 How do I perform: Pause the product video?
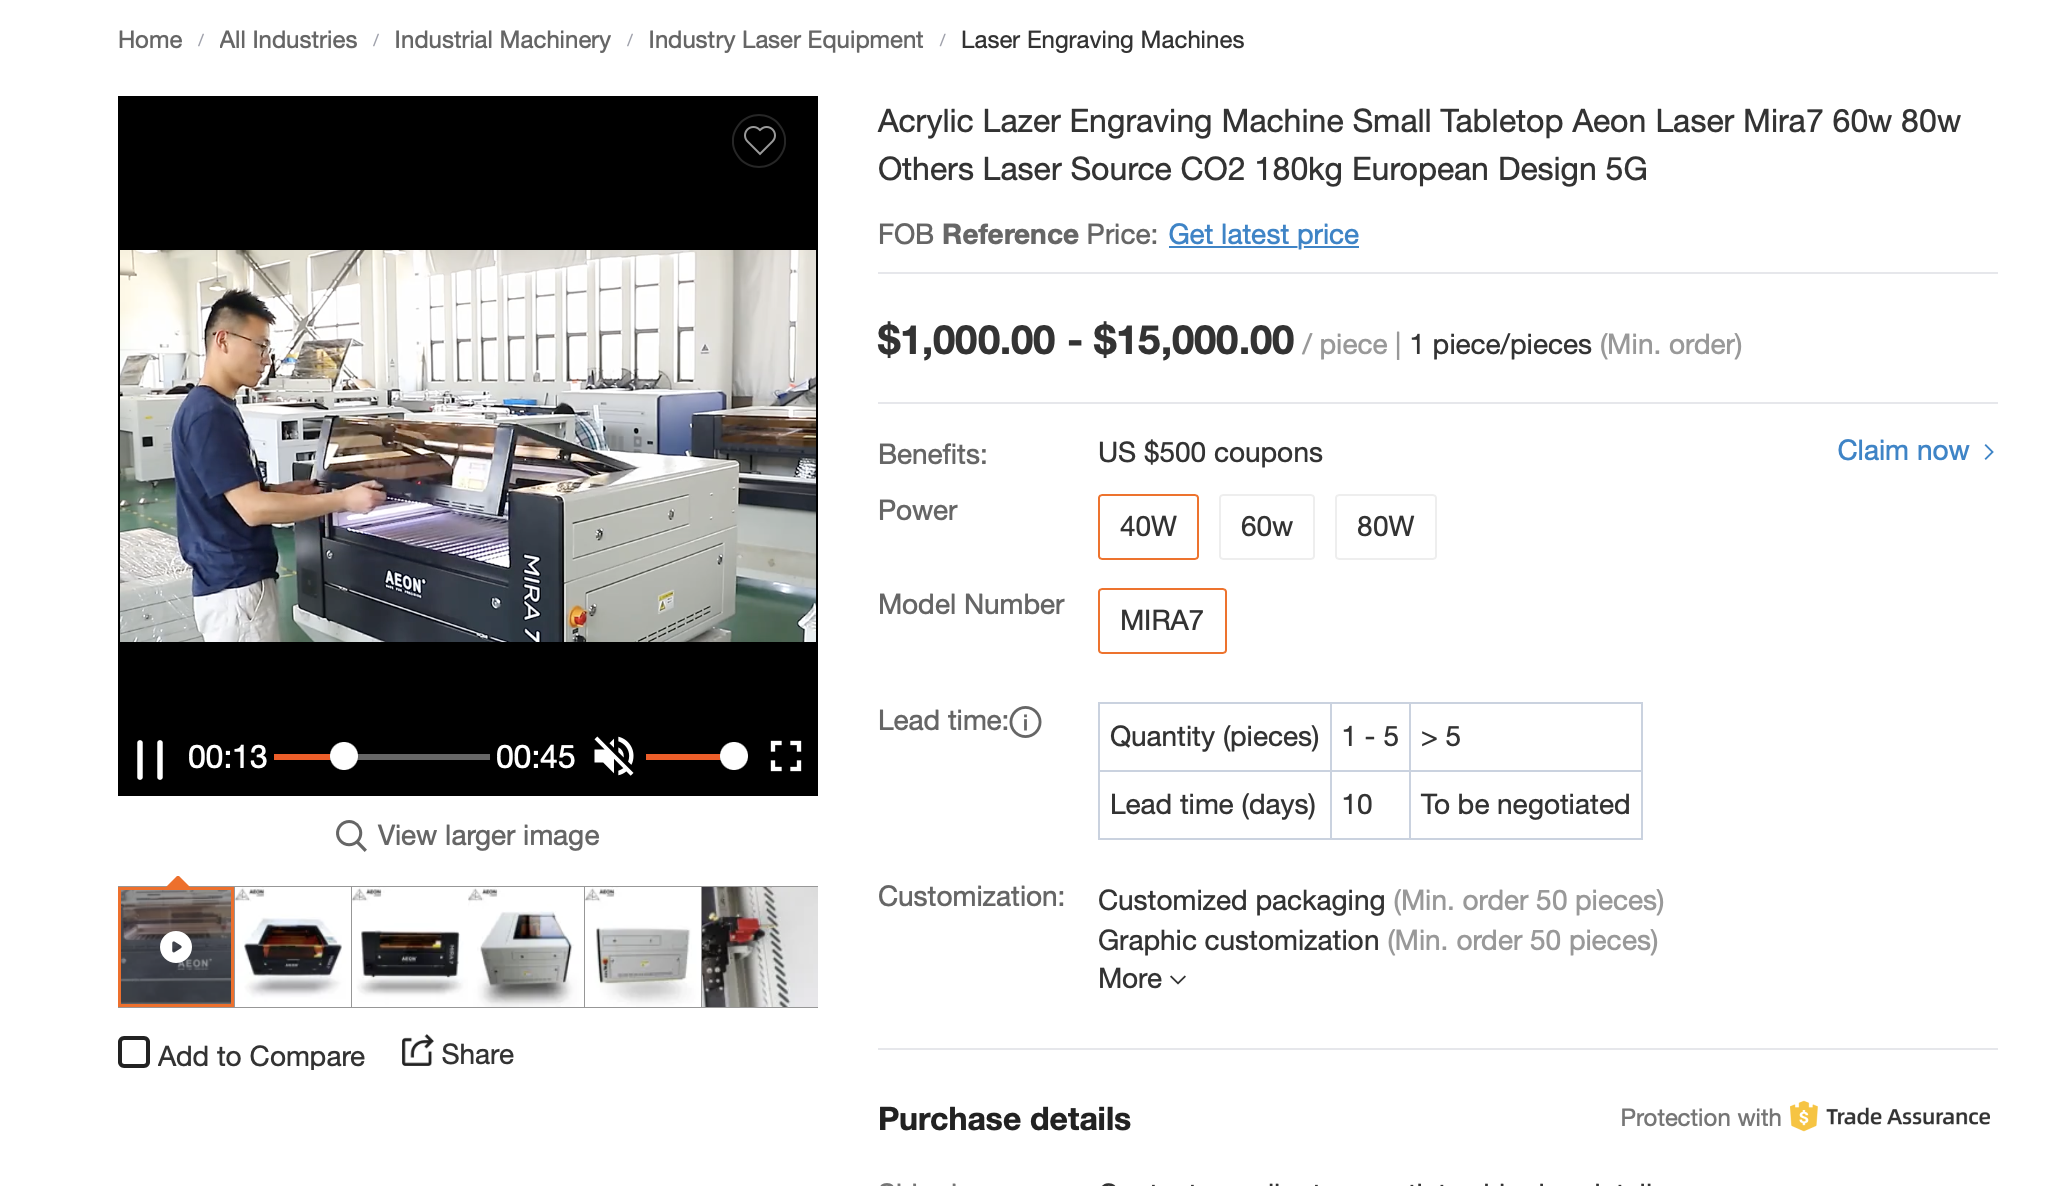point(150,759)
